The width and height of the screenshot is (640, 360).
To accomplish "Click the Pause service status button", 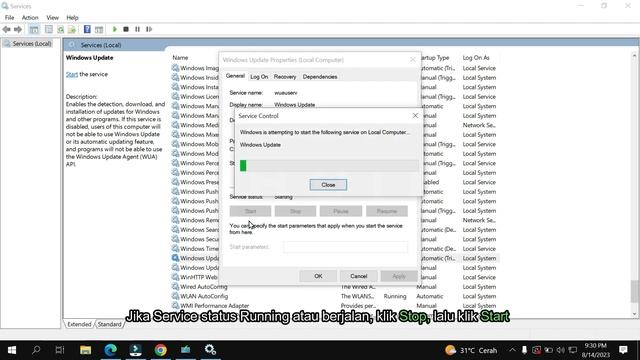I will [341, 211].
